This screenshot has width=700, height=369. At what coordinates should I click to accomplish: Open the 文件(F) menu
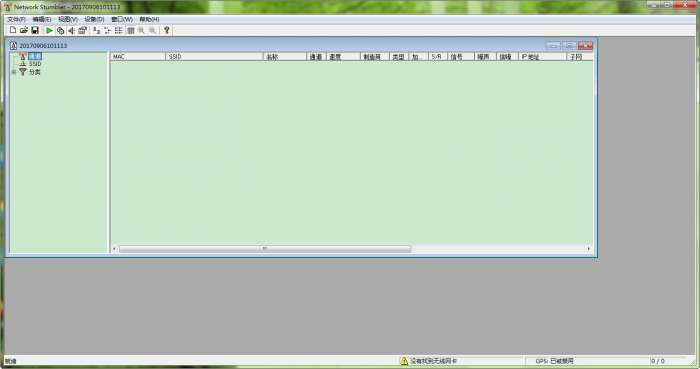click(17, 19)
